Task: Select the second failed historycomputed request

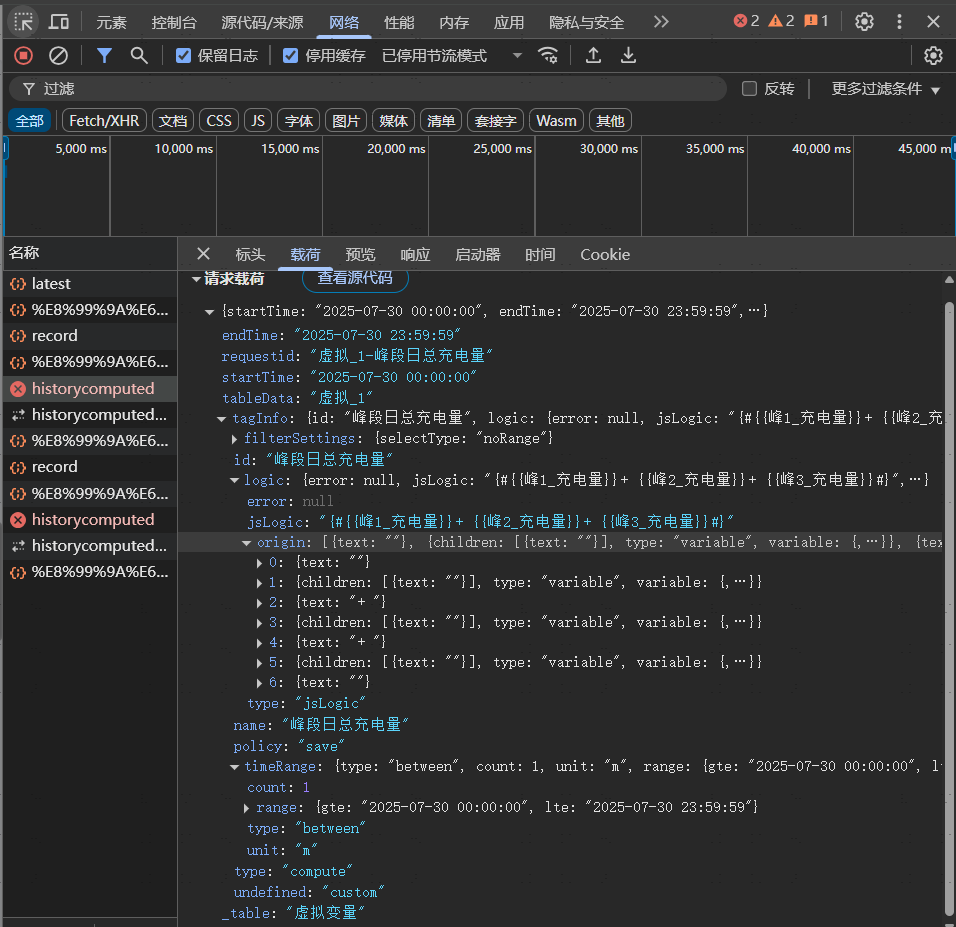Action: pos(90,520)
